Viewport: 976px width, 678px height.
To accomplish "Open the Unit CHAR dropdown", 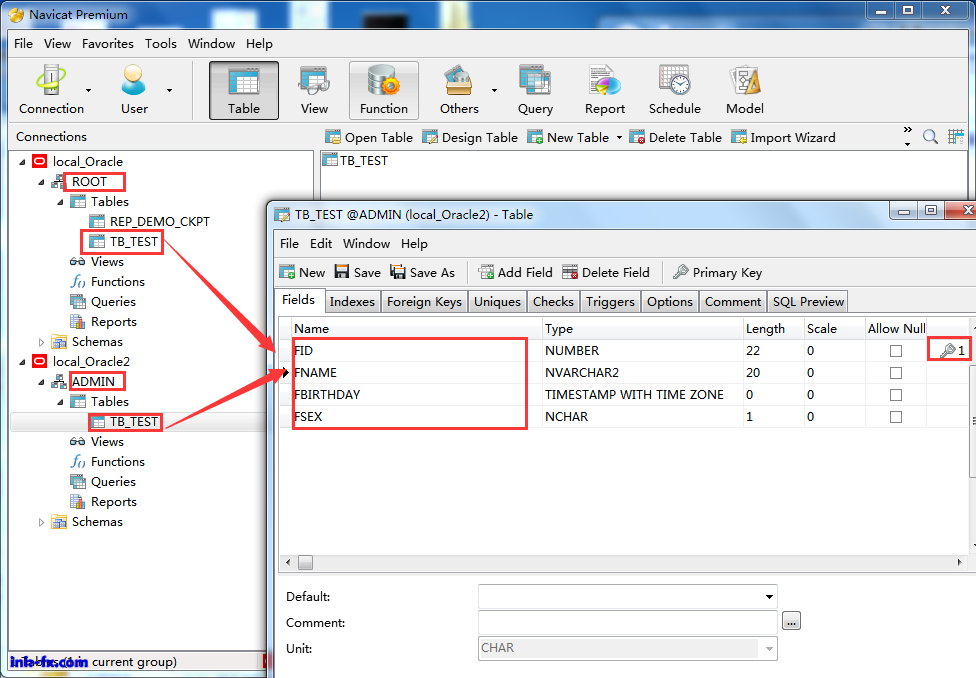I will pyautogui.click(x=769, y=649).
